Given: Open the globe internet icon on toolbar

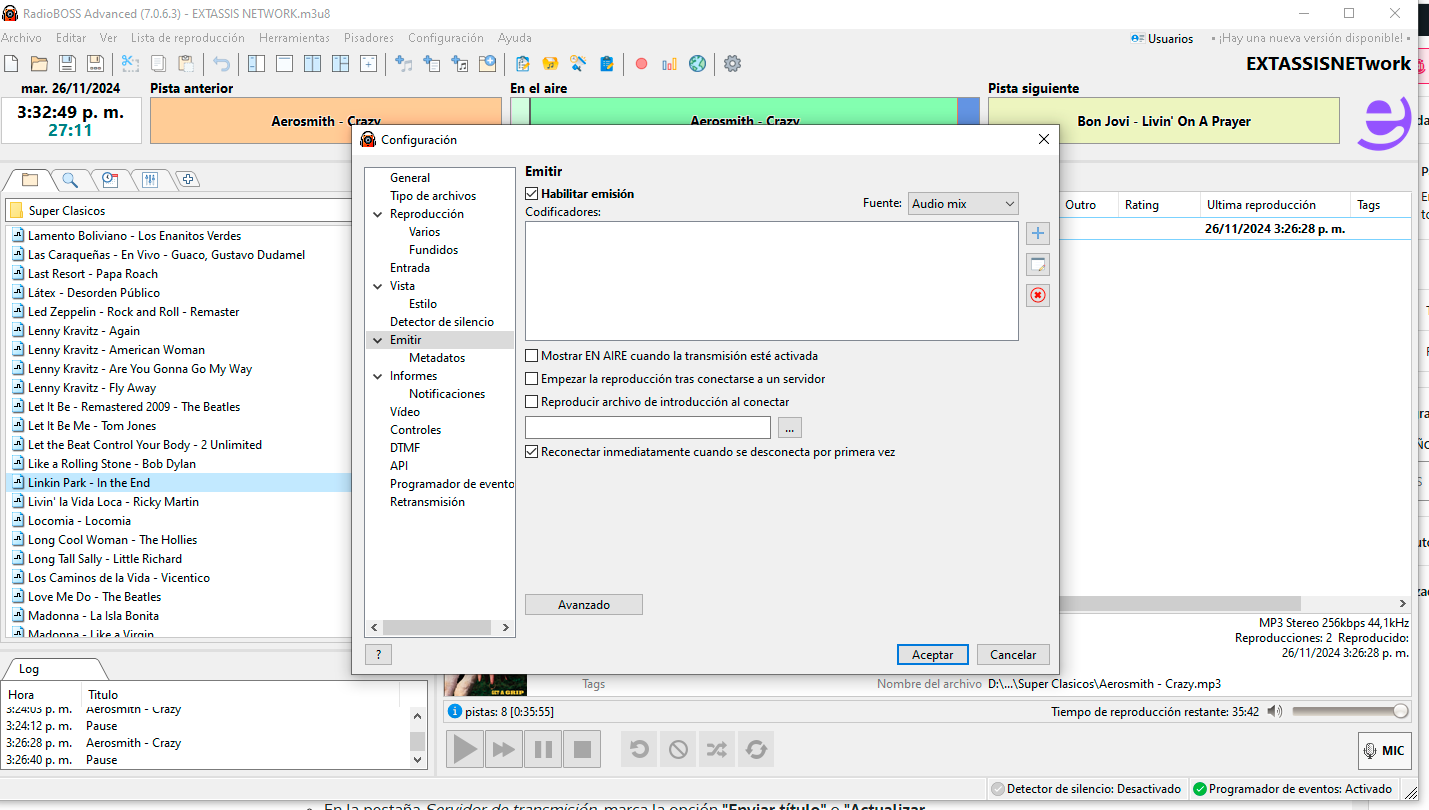Looking at the screenshot, I should [697, 63].
